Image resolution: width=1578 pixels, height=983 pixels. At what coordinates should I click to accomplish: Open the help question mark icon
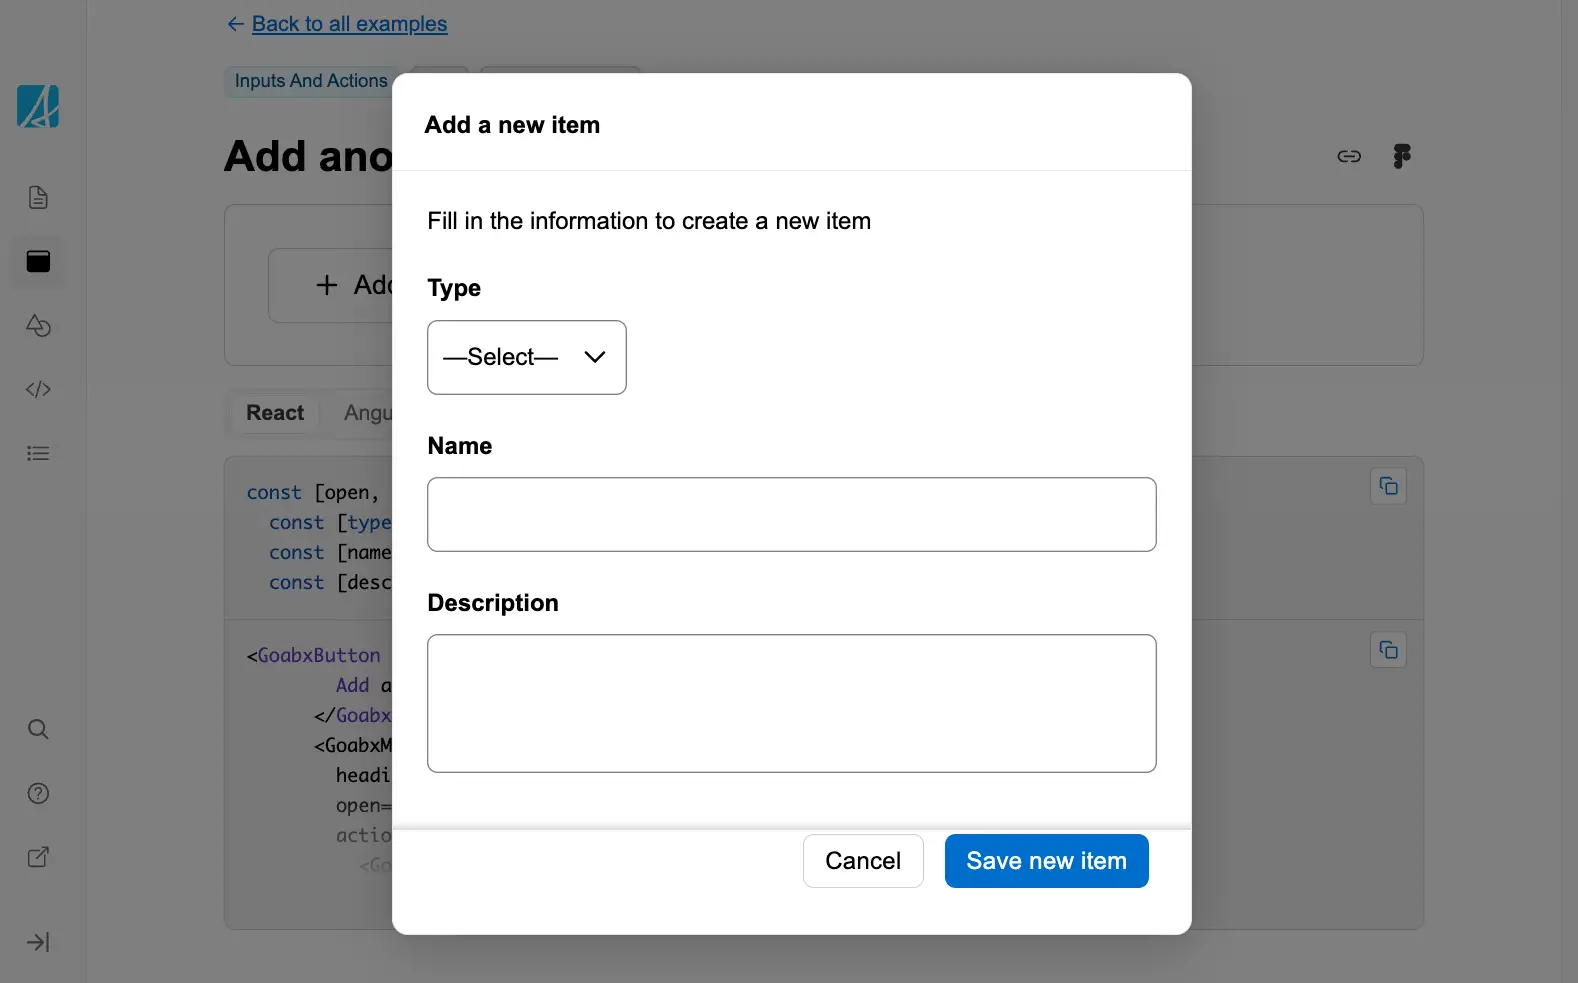[x=38, y=793]
